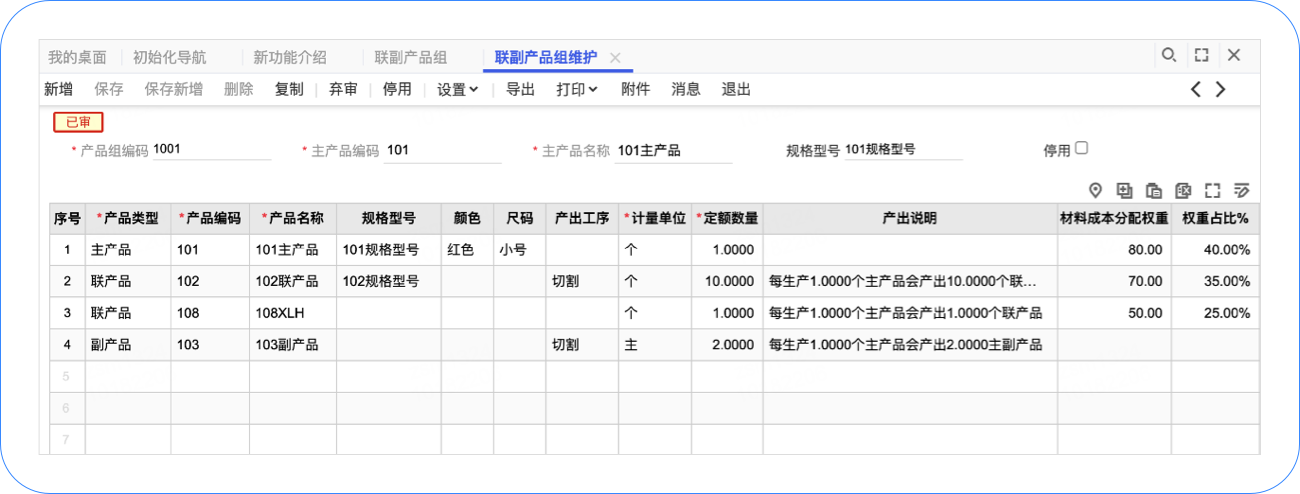Click the 产品类型 column header
The image size is (1300, 494).
tap(128, 218)
